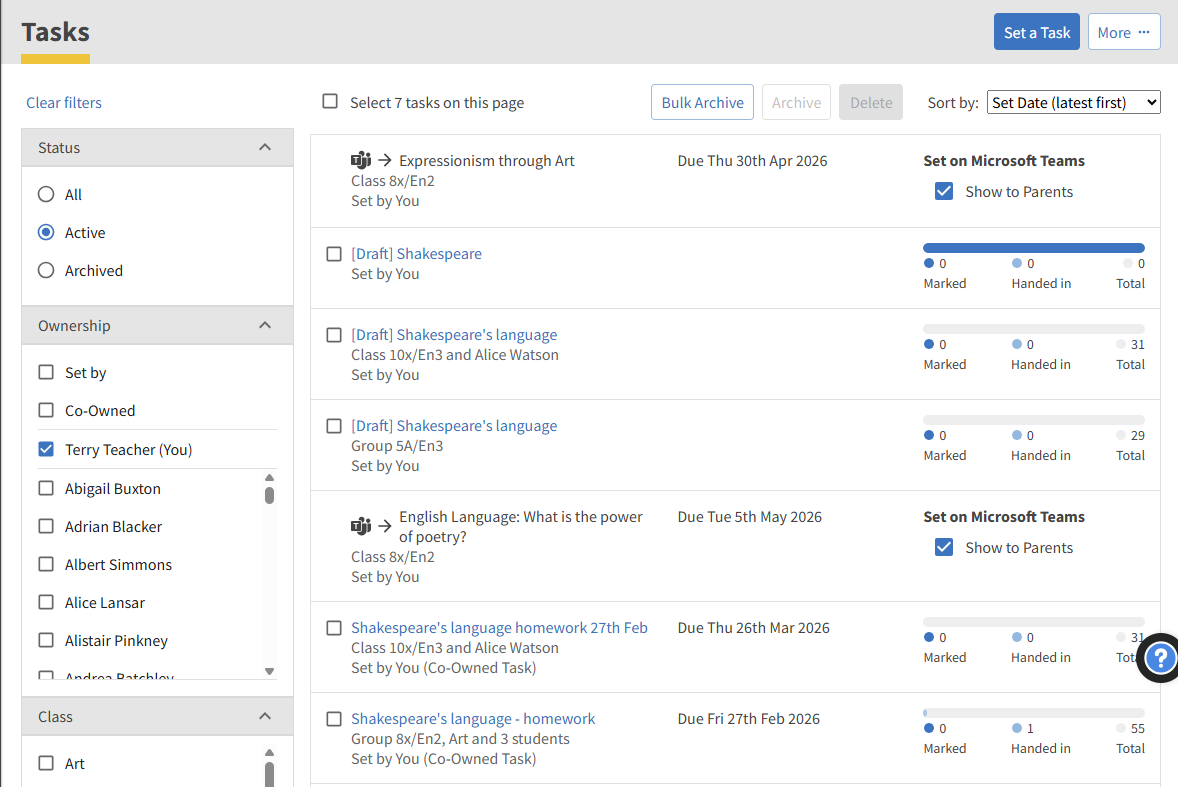Viewport: 1178px width, 787px height.
Task: Click the arrow icon before English Language task
Action: [385, 526]
